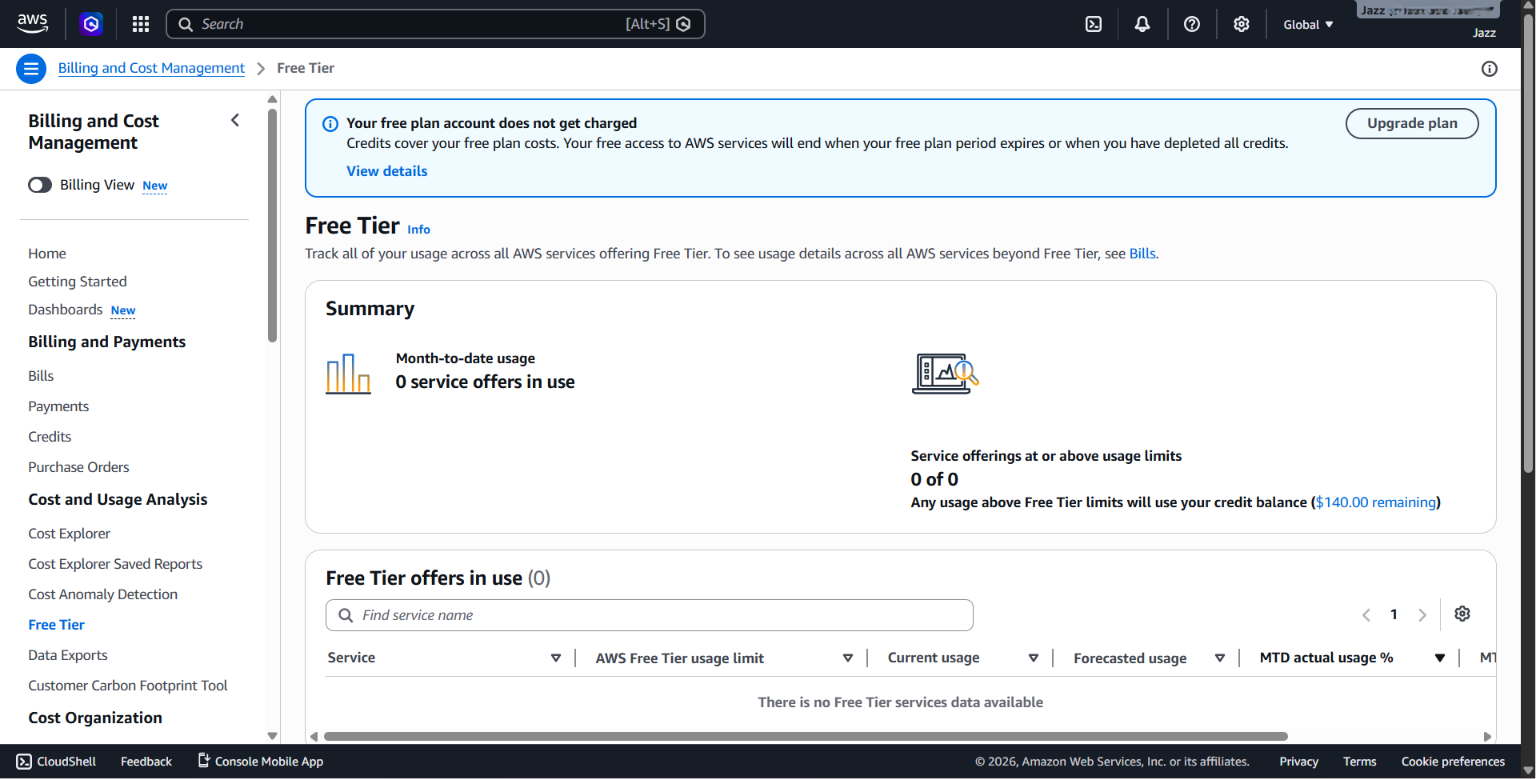This screenshot has height=779, width=1536.
Task: Open the Services grid menu icon
Action: click(x=141, y=24)
